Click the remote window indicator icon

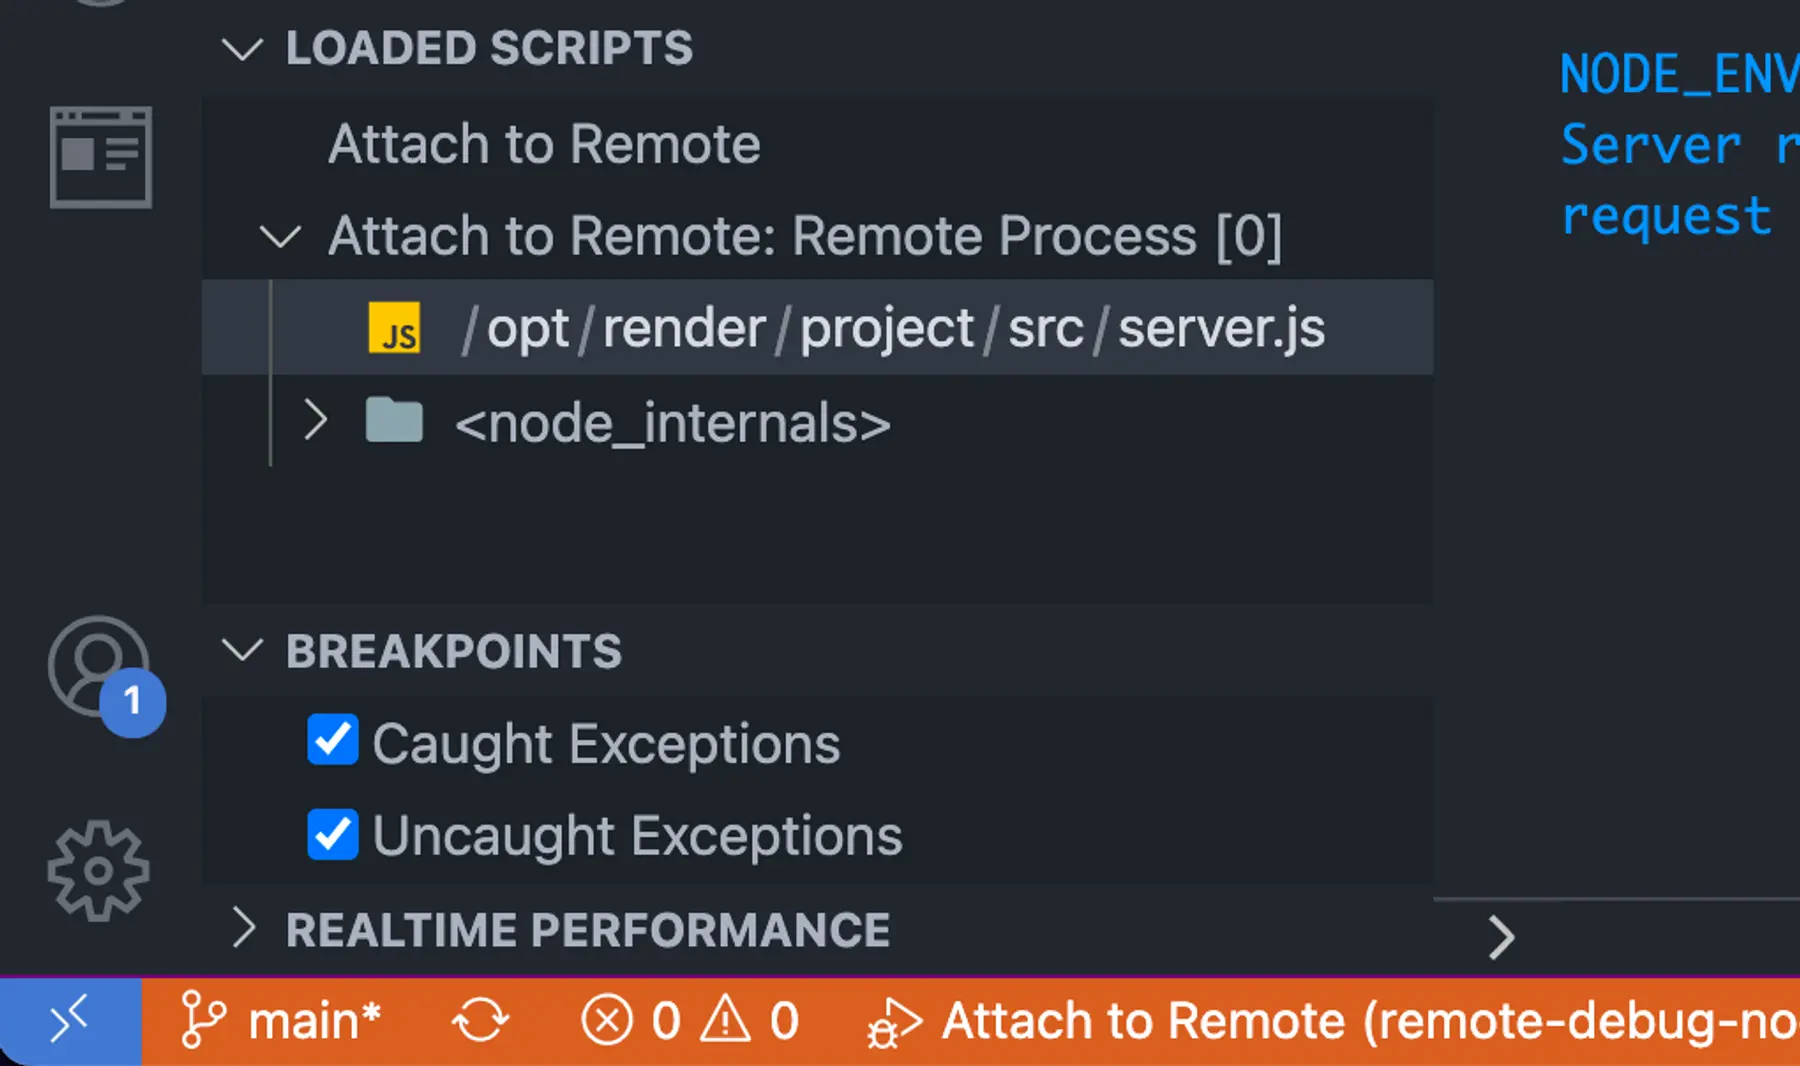pos(68,1020)
